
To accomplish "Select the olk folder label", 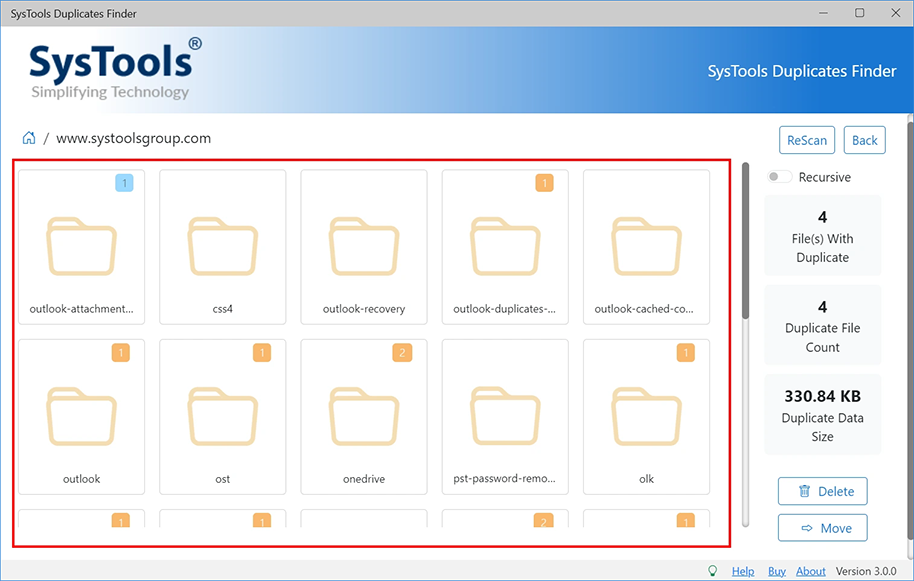I will point(646,479).
